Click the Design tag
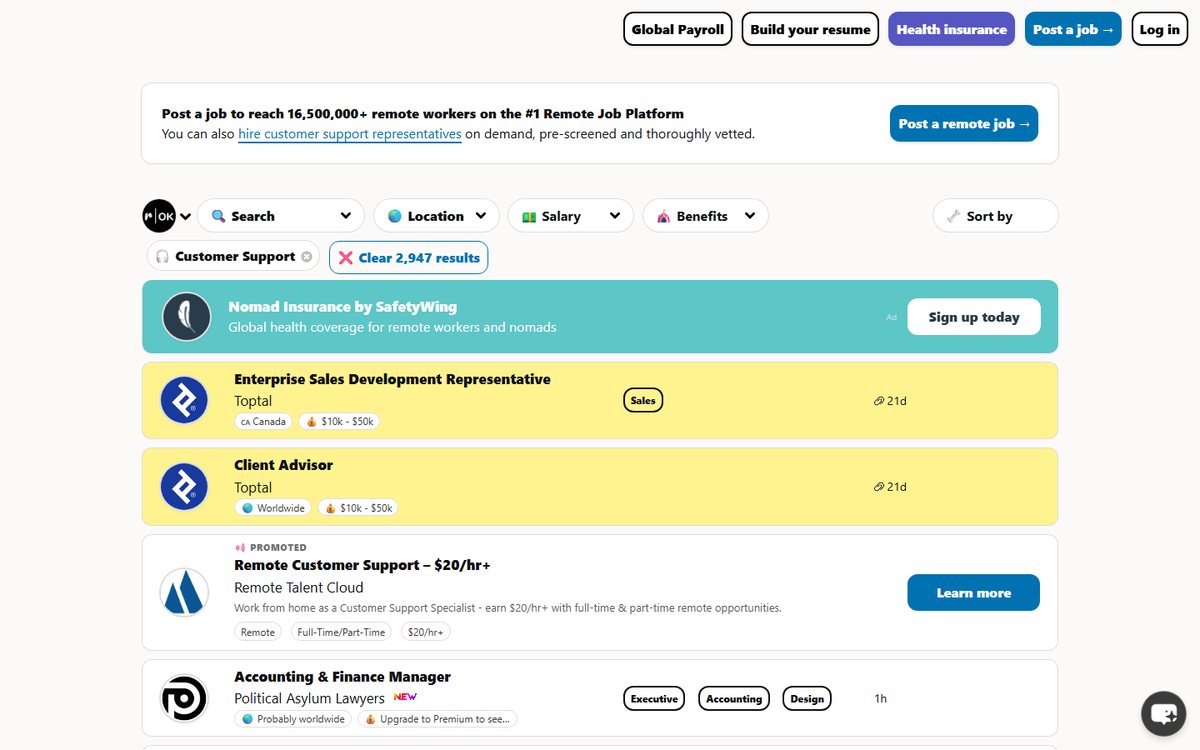Screen dimensions: 1200x750 [807, 699]
